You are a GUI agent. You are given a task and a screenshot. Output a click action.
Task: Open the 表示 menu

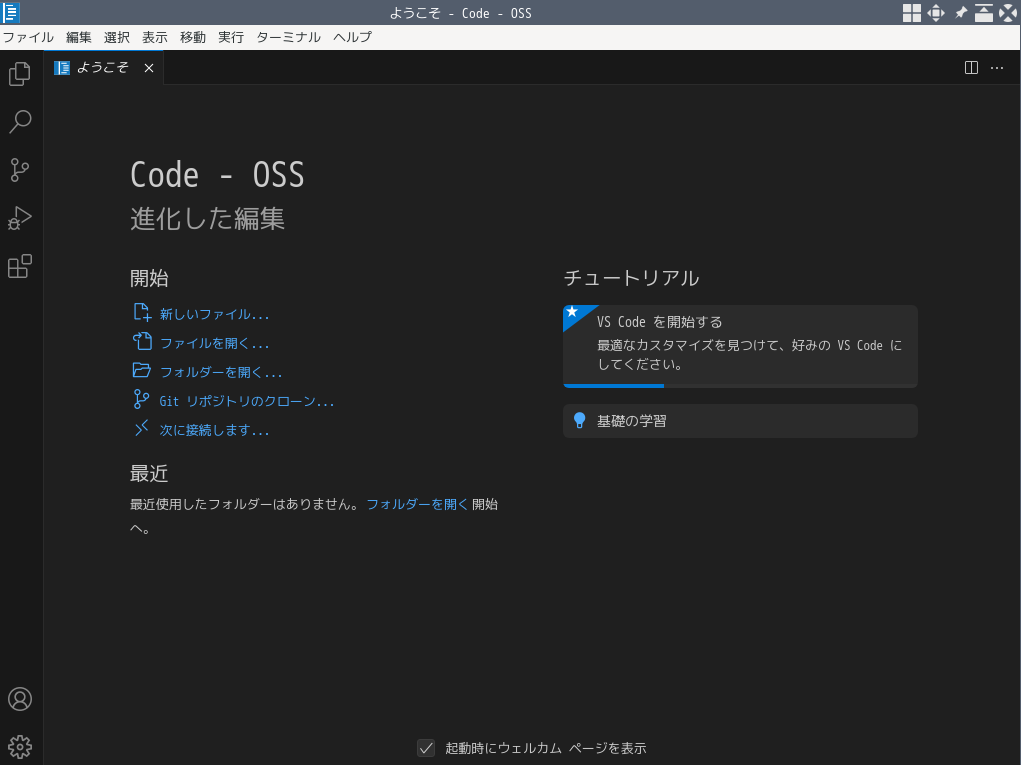pos(155,37)
